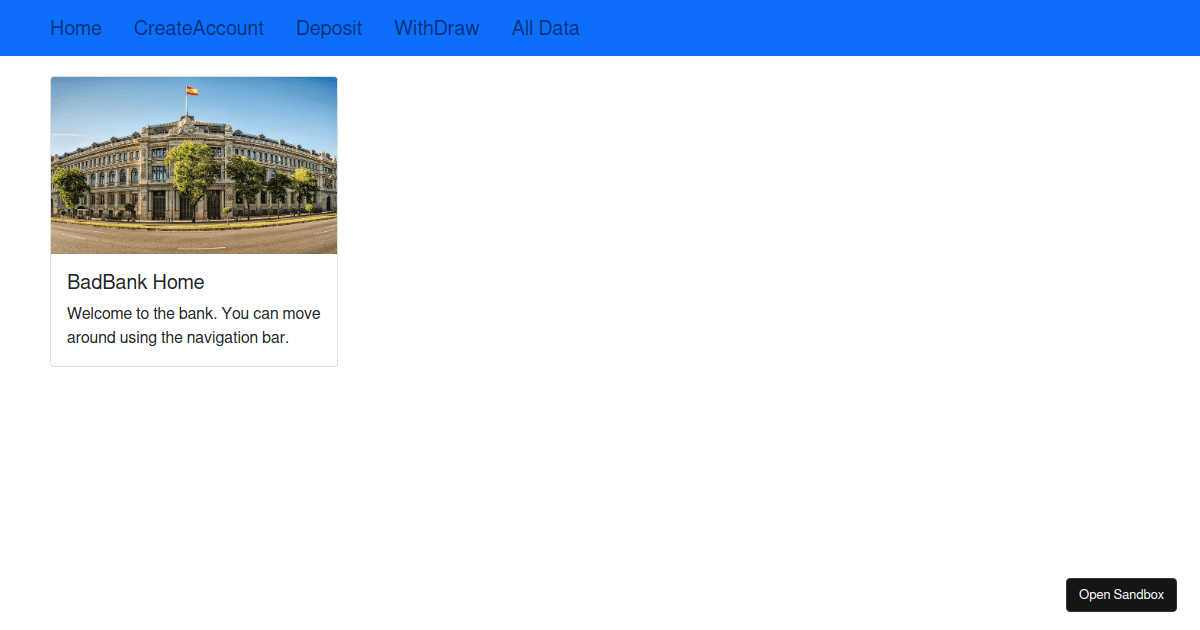1200x630 pixels.
Task: Click the card body area
Action: pos(193,308)
